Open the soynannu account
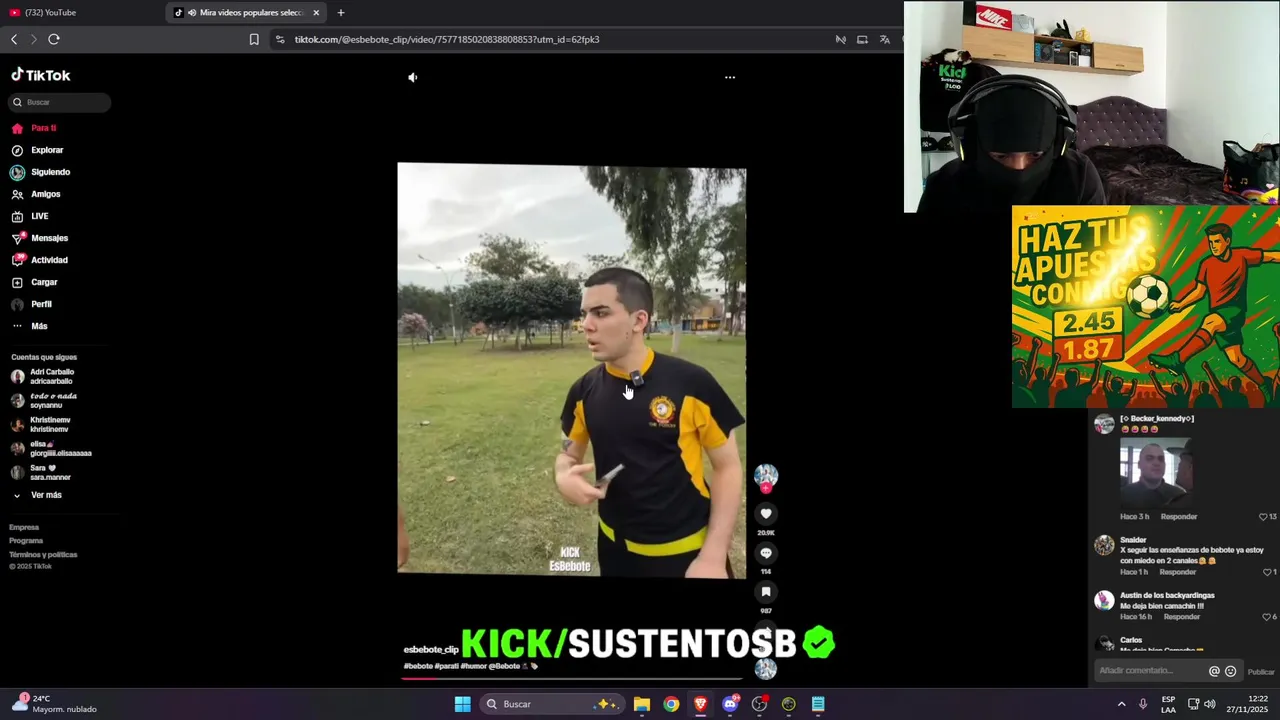The width and height of the screenshot is (1280, 720). point(44,400)
